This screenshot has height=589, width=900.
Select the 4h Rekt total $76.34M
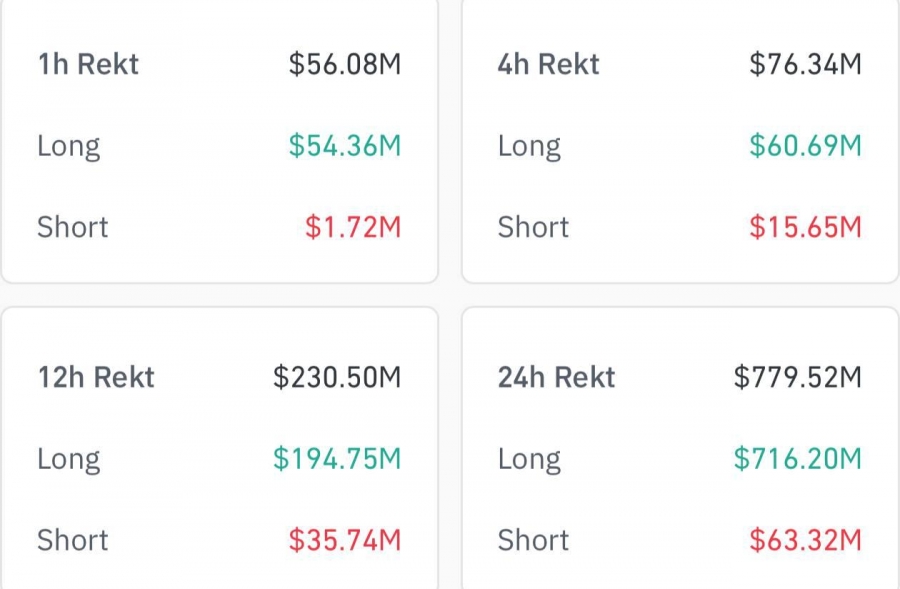pyautogui.click(x=805, y=65)
